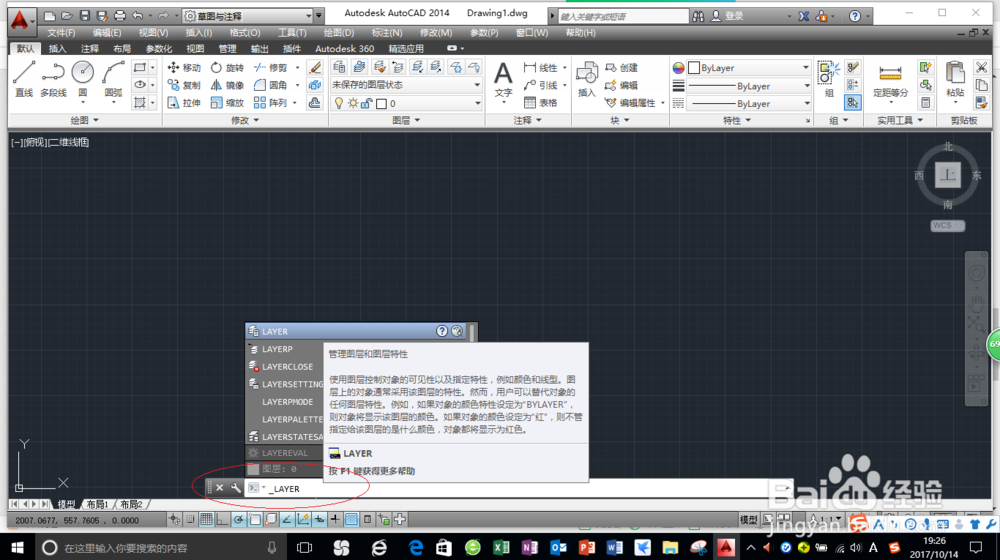Screen dimensions: 1000x560
Task: Open the quick calculator icon
Action: (x=925, y=102)
